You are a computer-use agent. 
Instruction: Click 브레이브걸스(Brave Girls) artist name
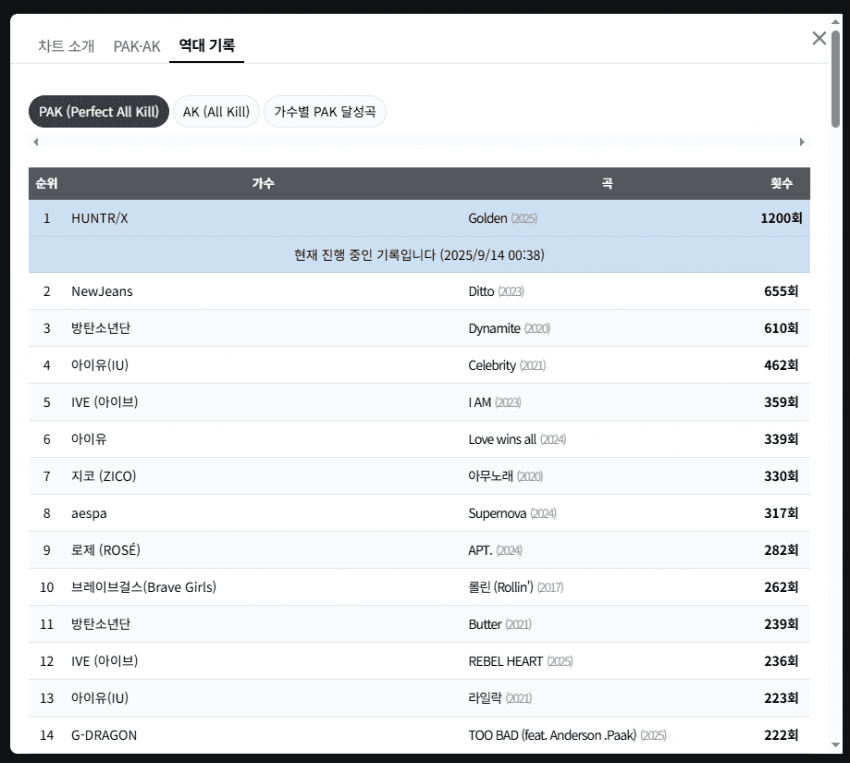point(144,587)
